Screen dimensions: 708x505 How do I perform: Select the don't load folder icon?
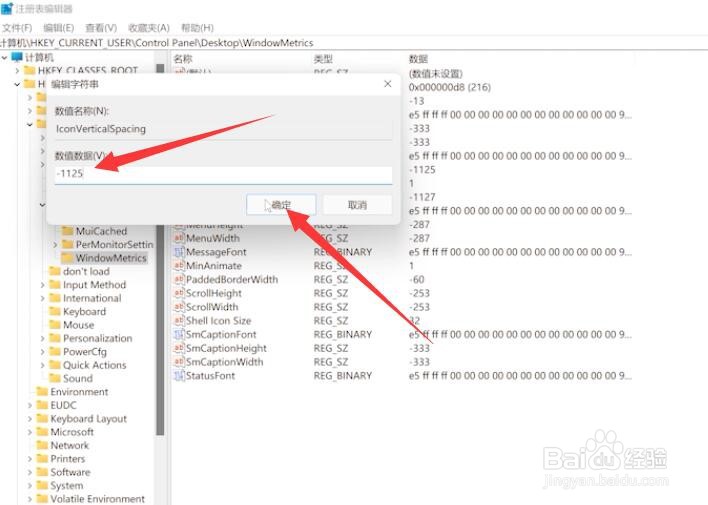(x=55, y=271)
